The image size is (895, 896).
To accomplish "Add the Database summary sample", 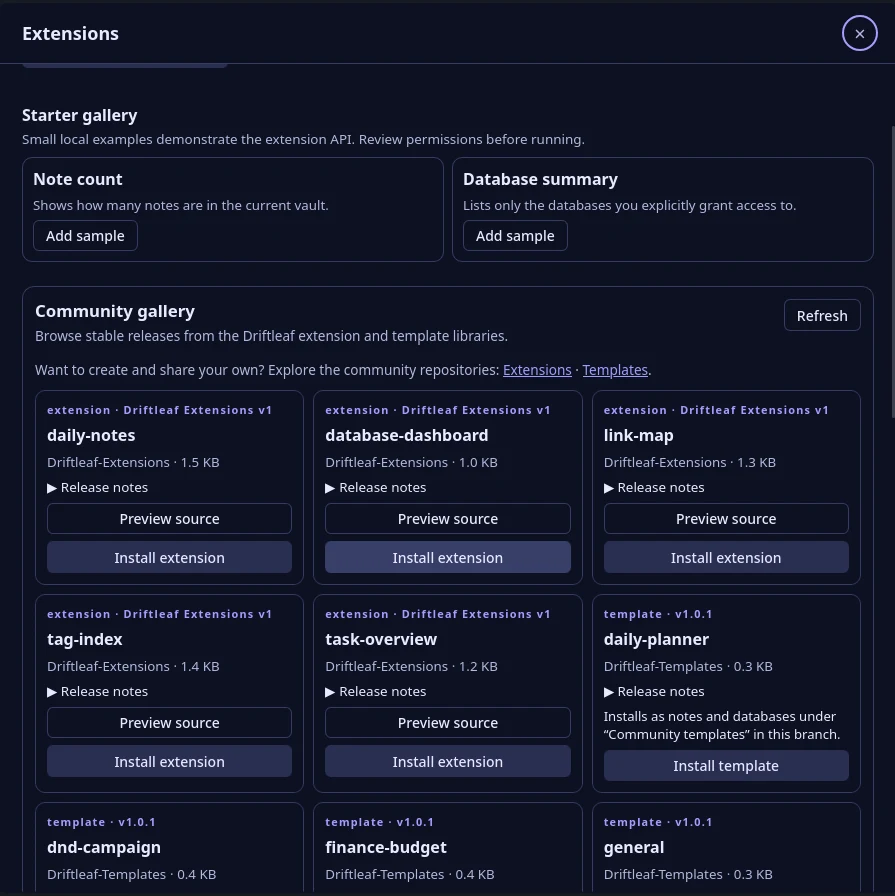I will coord(515,235).
